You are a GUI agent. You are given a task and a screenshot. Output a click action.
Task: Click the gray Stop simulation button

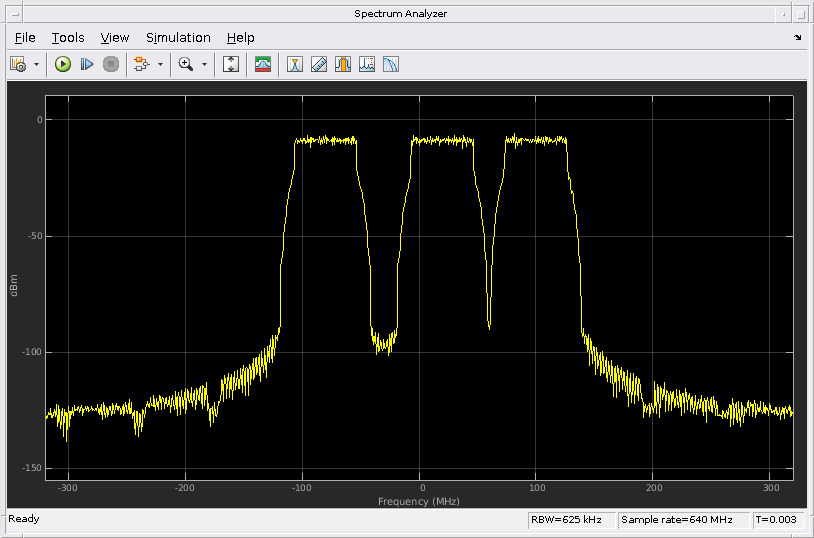(111, 64)
